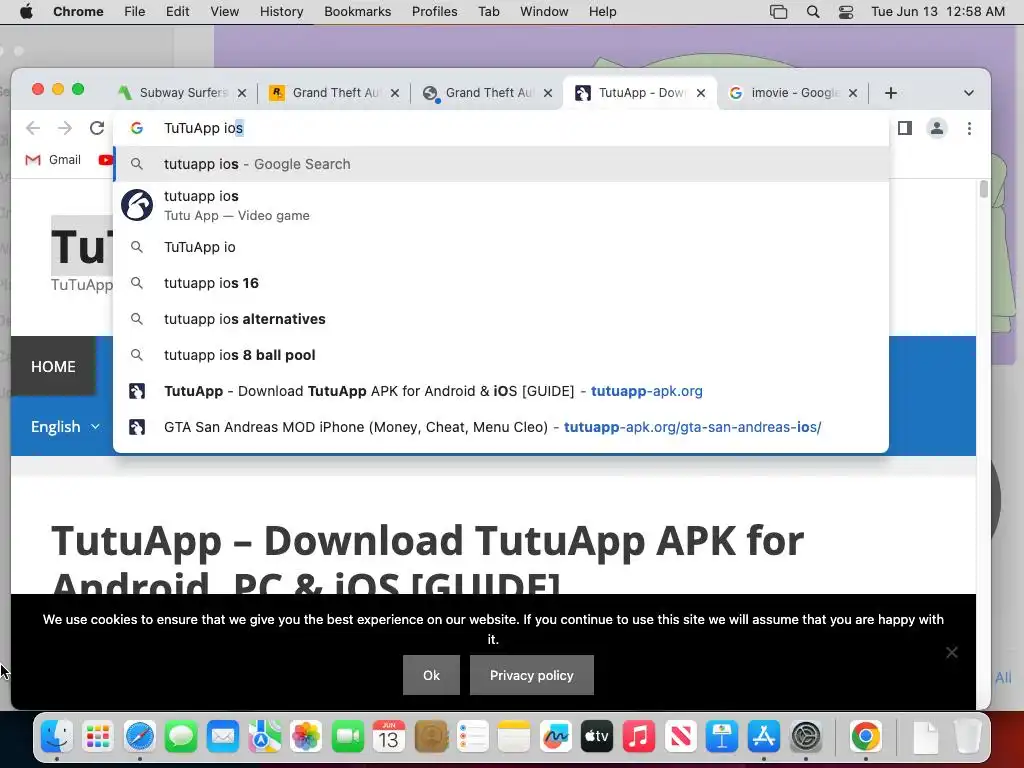Open Apple TV from the Dock
The width and height of the screenshot is (1024, 768).
pyautogui.click(x=597, y=737)
